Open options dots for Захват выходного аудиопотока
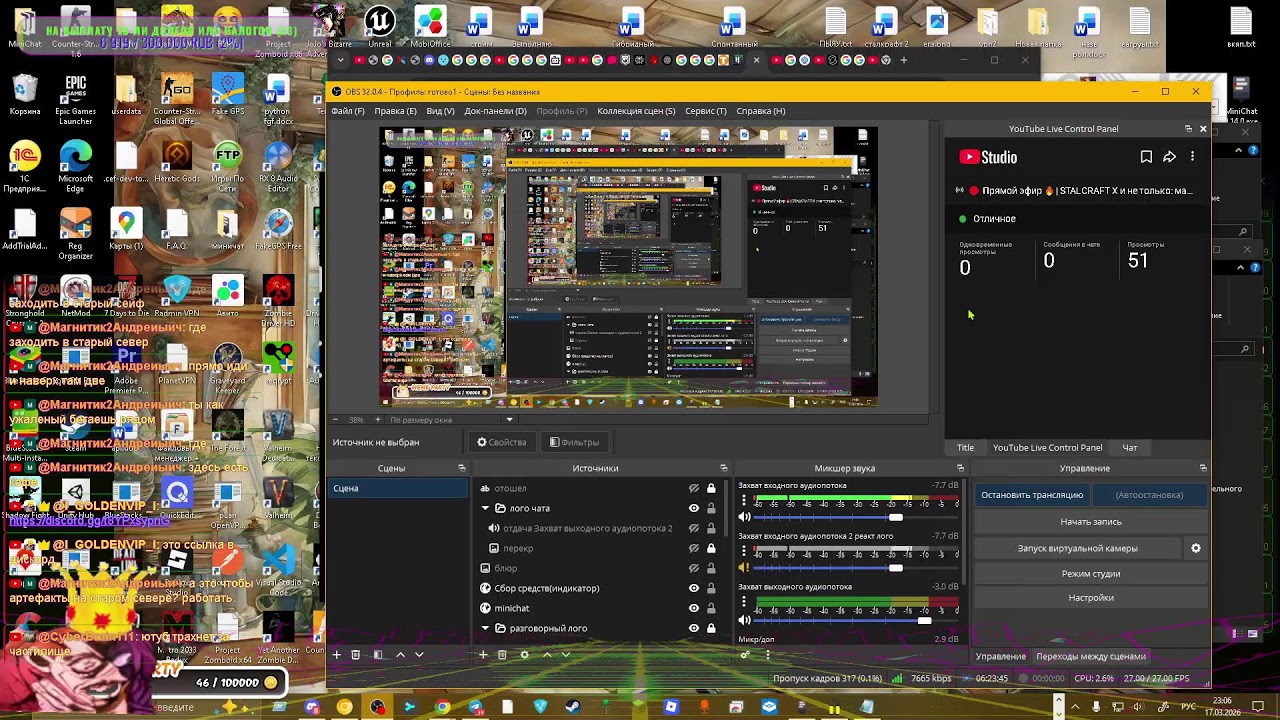Screen dimensions: 1280x720 coord(743,603)
